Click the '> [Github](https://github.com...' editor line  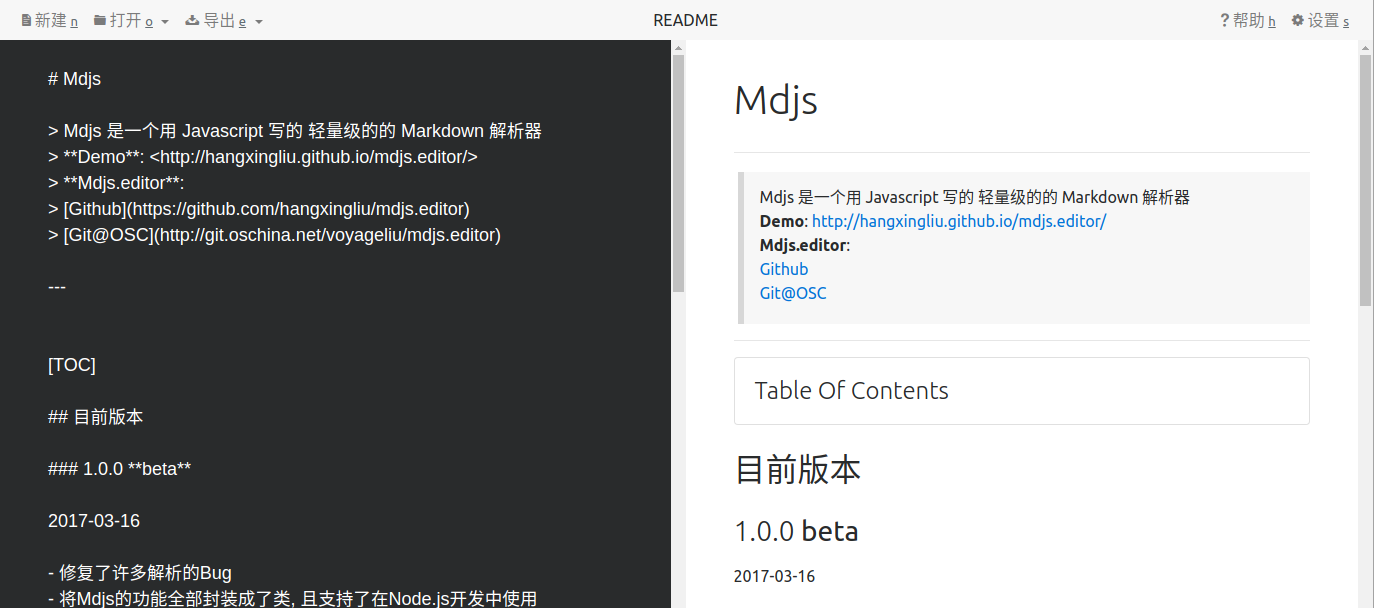click(x=259, y=209)
